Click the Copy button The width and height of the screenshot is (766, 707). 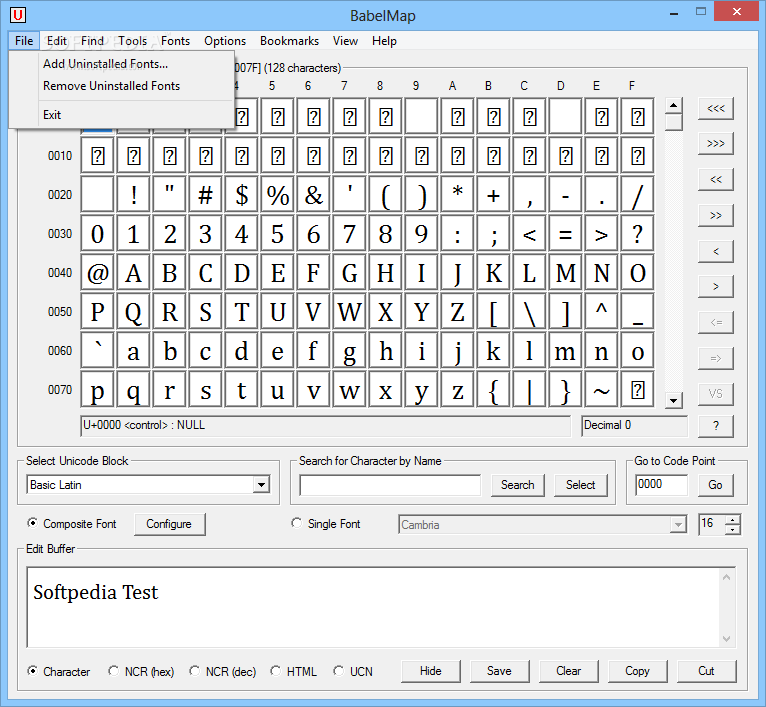tap(638, 671)
